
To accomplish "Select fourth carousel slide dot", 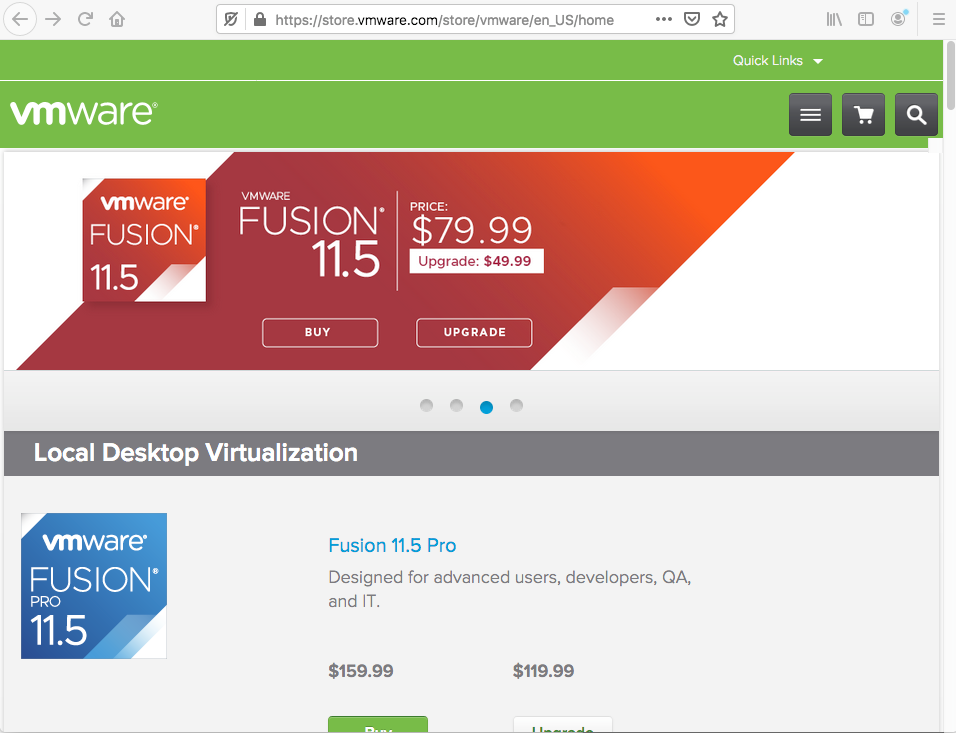I will point(516,405).
